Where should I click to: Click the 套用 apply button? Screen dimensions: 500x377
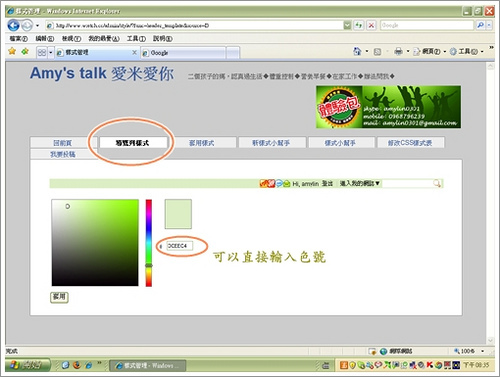(x=59, y=297)
